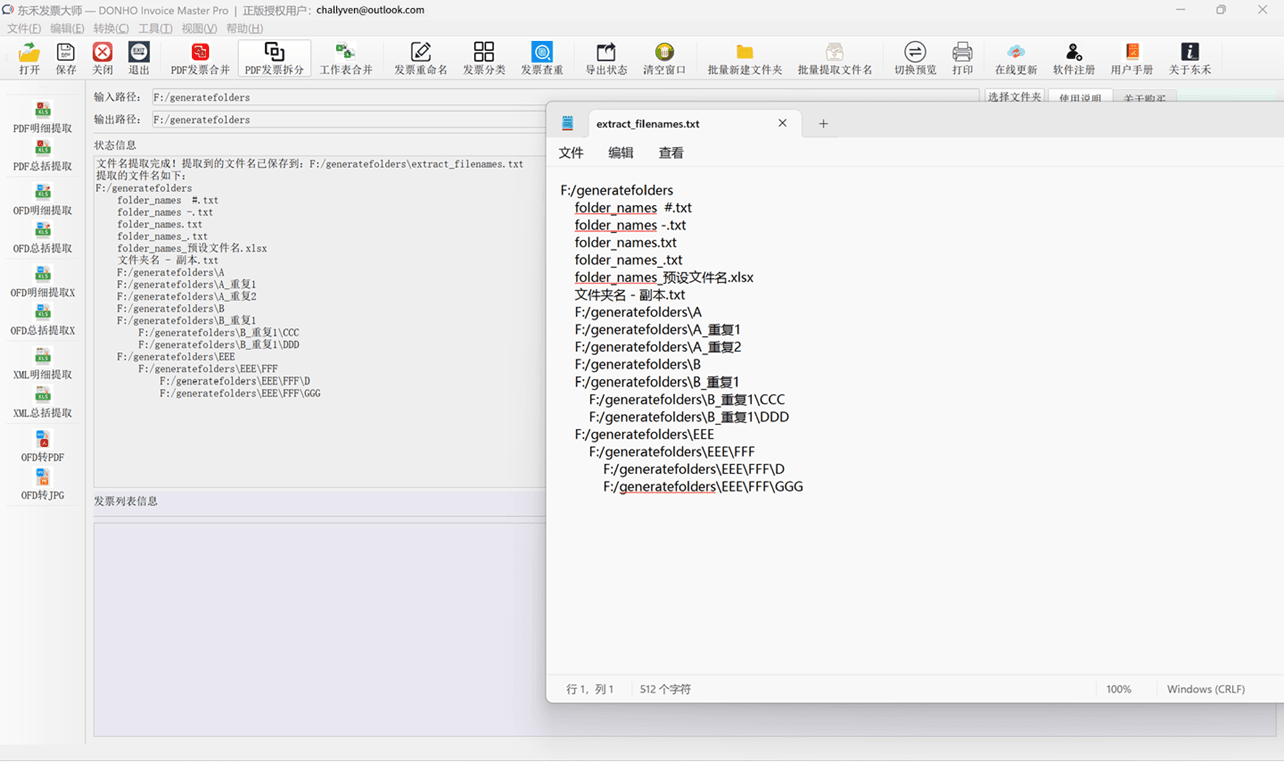Click the 清空窗口 toolbar icon
Screen dimensions: 1284x762
click(664, 59)
